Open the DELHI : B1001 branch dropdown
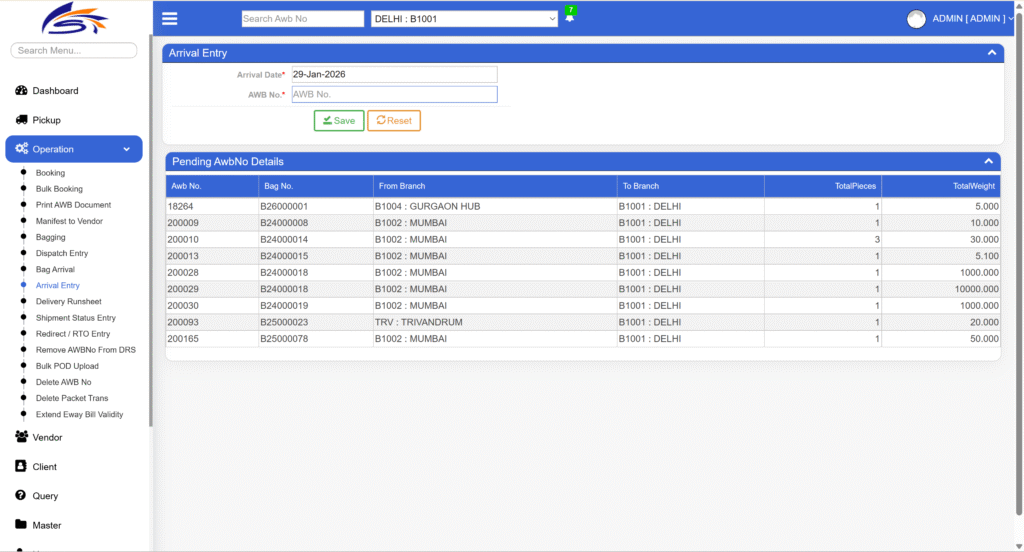The height and width of the screenshot is (552, 1024). (x=464, y=19)
